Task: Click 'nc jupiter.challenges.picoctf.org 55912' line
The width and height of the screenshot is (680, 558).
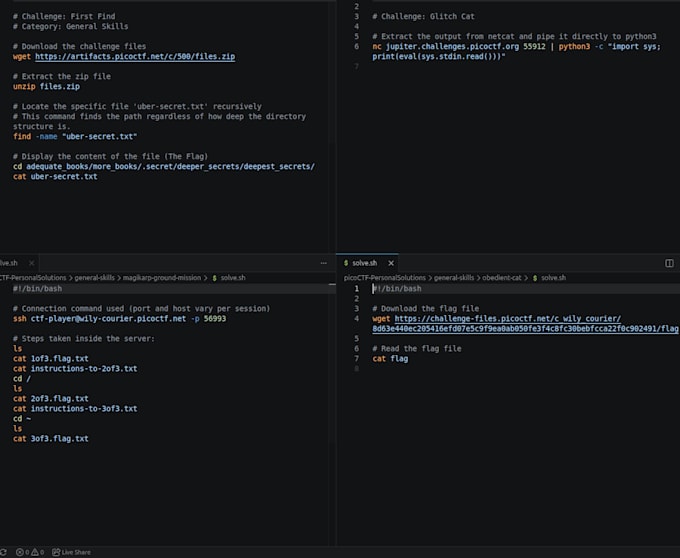Action: click(x=516, y=46)
